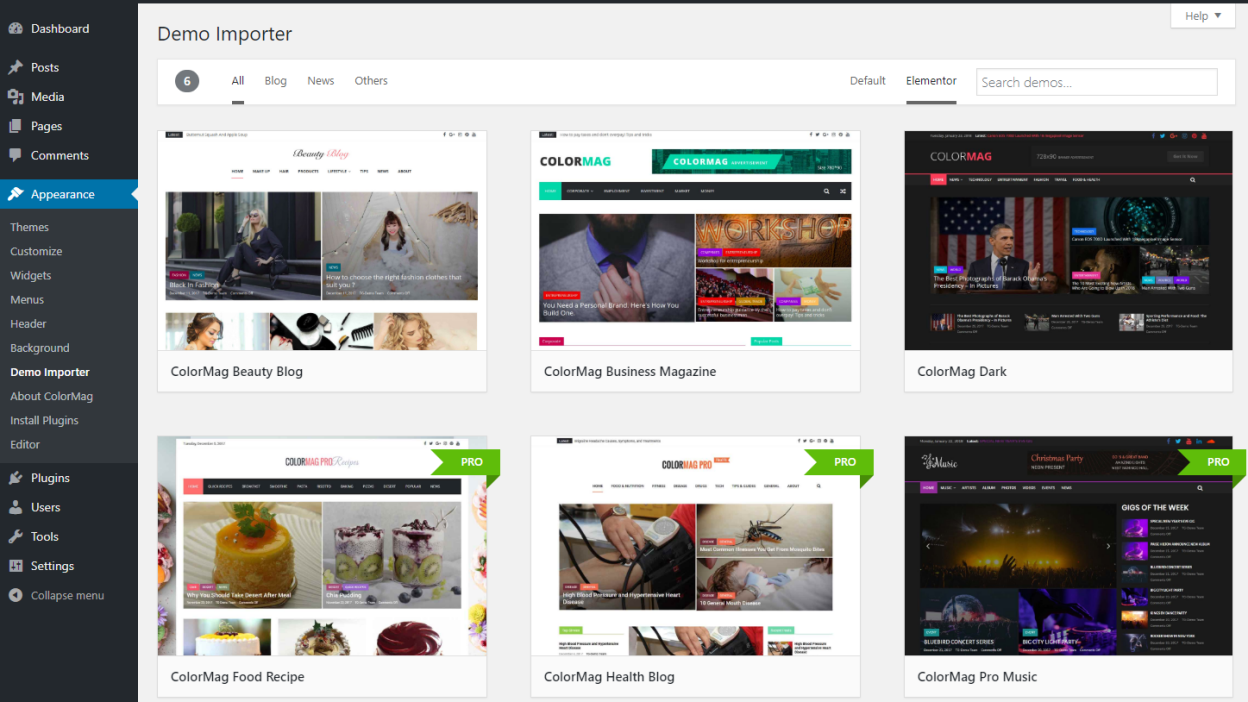Click the PRO ribbon on the Health Blog demo

[839, 462]
